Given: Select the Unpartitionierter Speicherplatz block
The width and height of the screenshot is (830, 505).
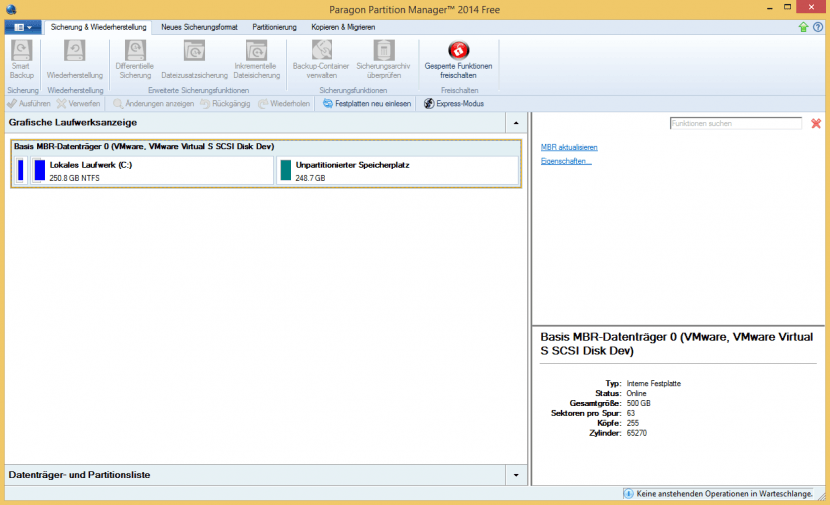Looking at the screenshot, I should click(397, 170).
